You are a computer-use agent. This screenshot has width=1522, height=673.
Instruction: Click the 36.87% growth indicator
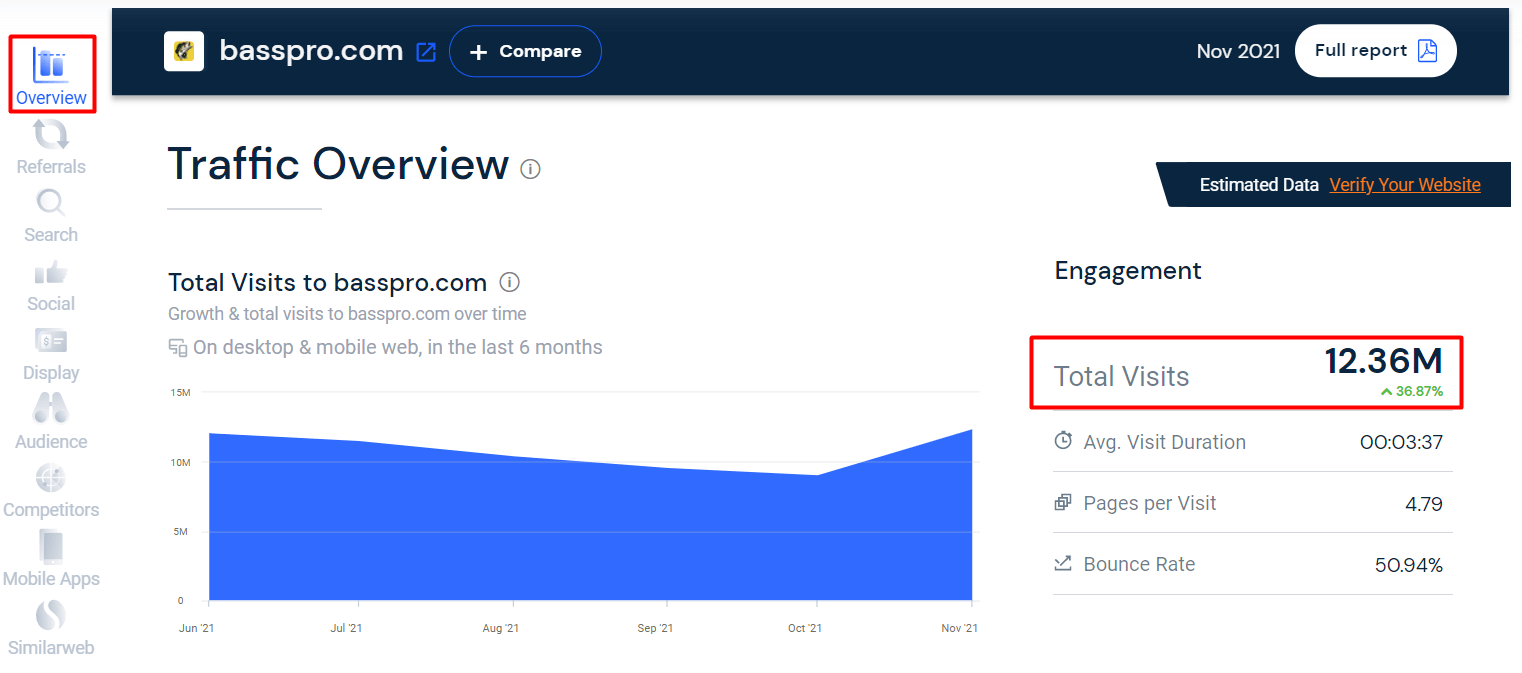1411,392
